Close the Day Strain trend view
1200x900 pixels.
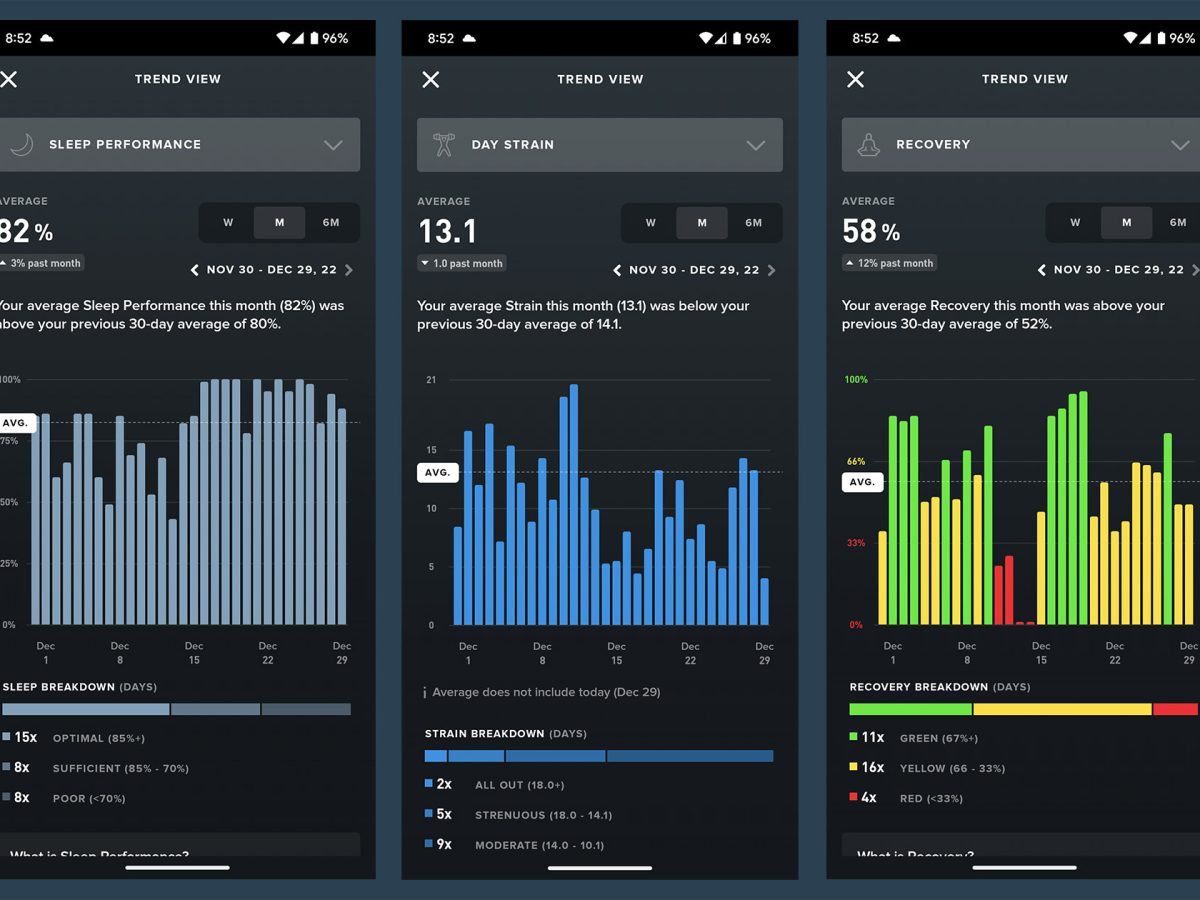click(x=431, y=79)
